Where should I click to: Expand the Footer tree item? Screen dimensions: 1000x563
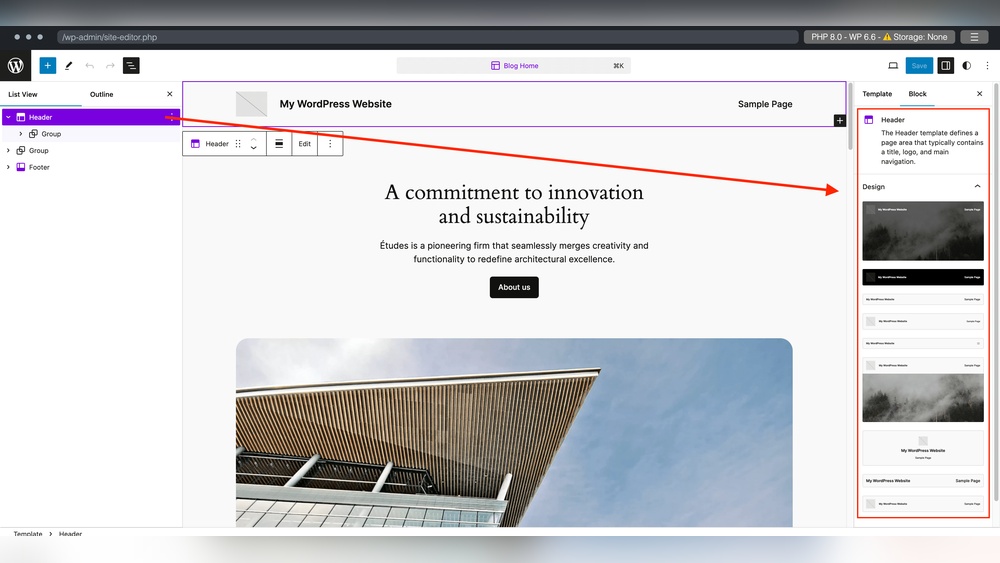pos(8,167)
